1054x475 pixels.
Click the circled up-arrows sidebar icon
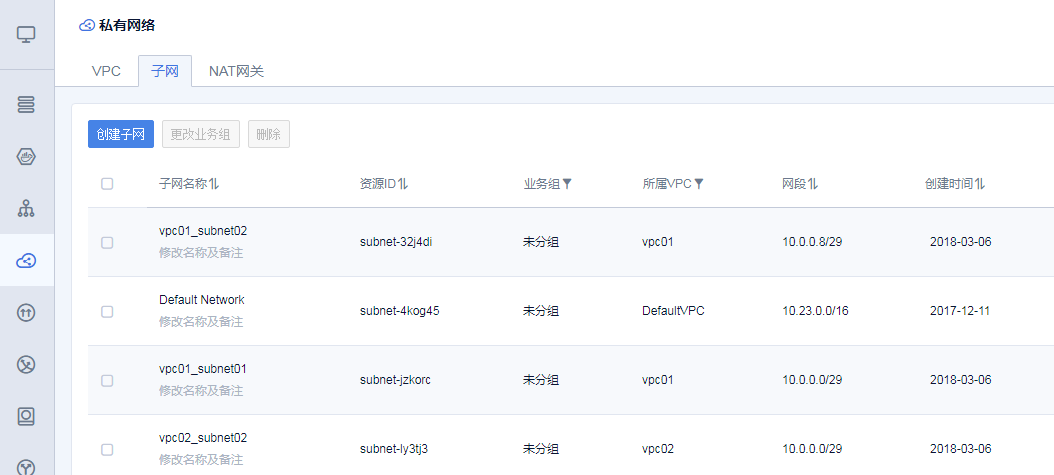27,313
